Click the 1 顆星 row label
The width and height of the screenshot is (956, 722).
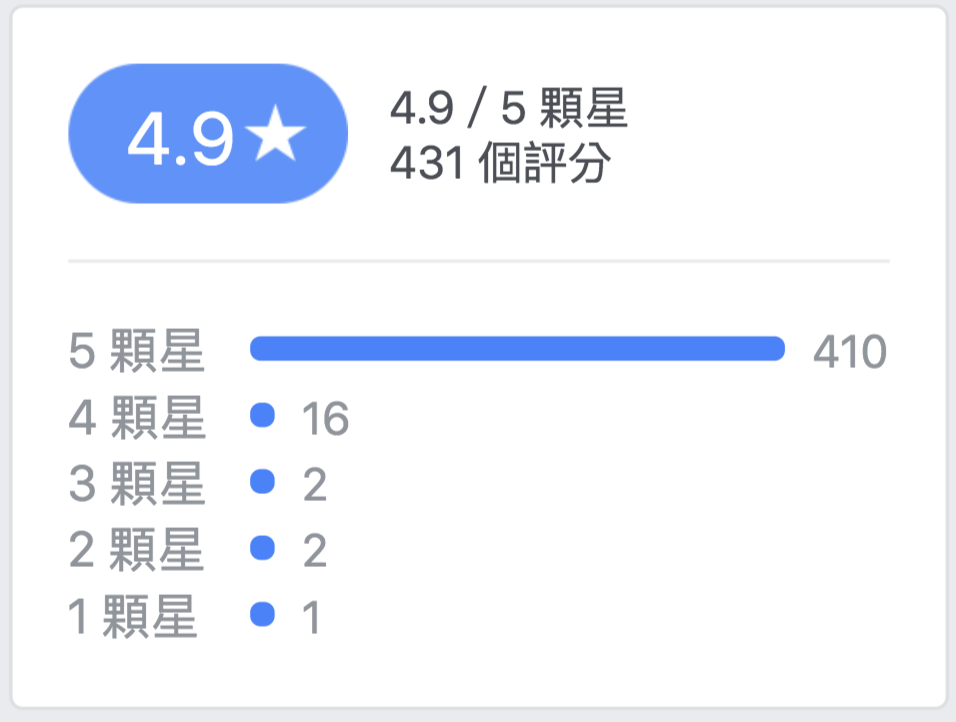(x=132, y=617)
